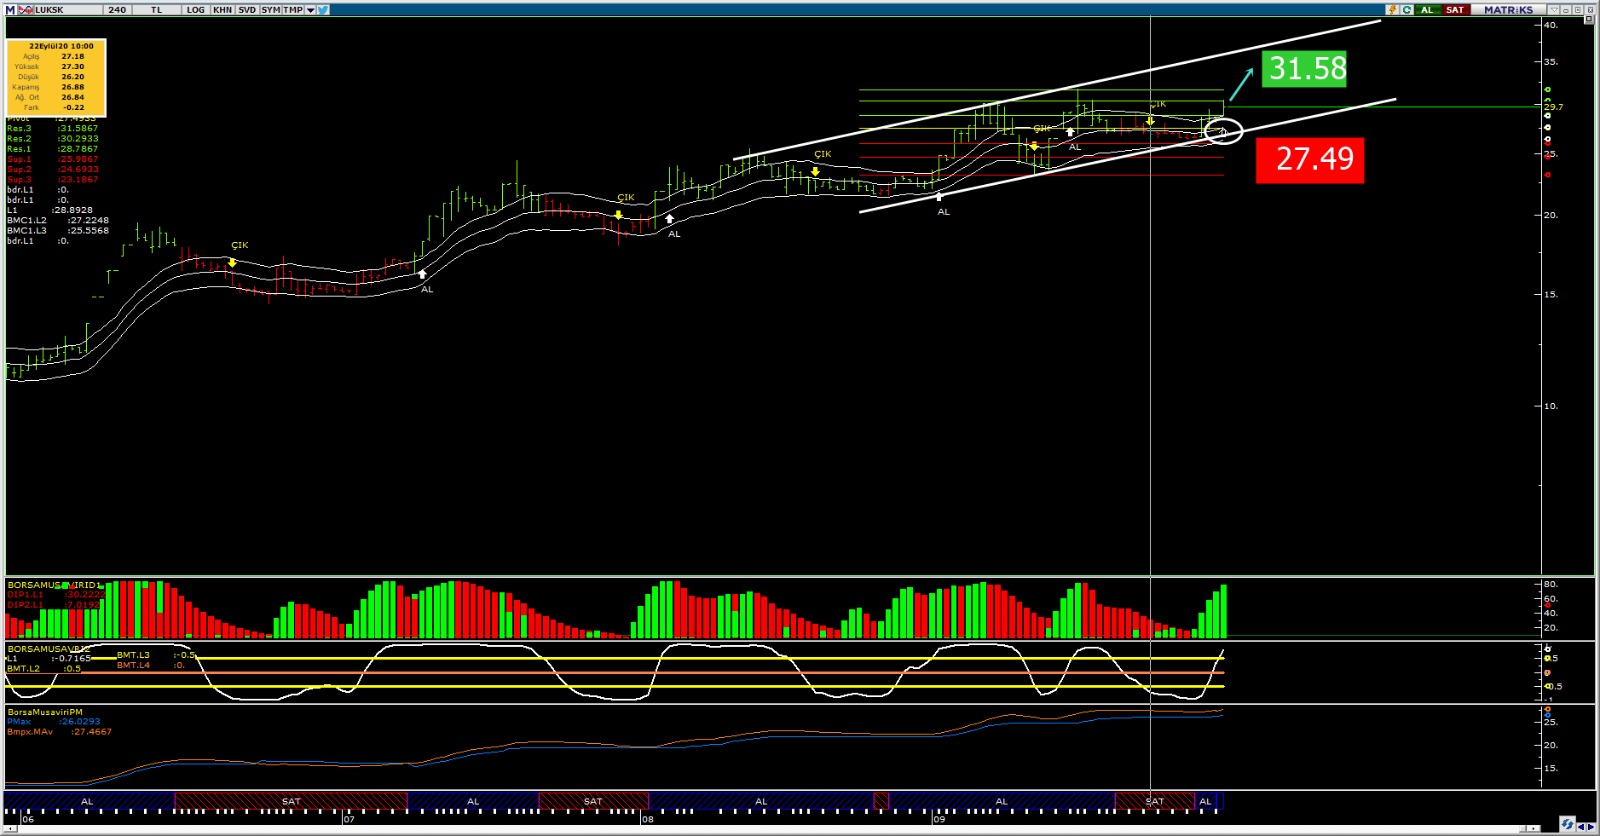Open the TMP toolbar item
The image size is (1600, 836).
292,10
